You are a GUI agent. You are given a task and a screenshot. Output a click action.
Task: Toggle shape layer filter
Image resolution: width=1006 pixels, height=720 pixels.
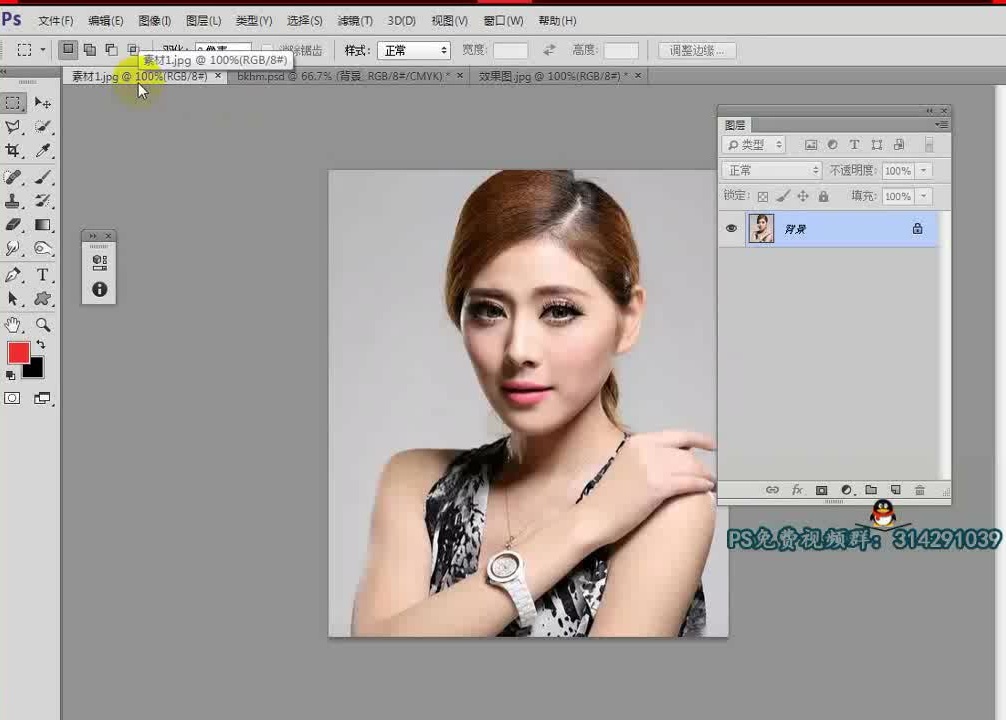[877, 145]
